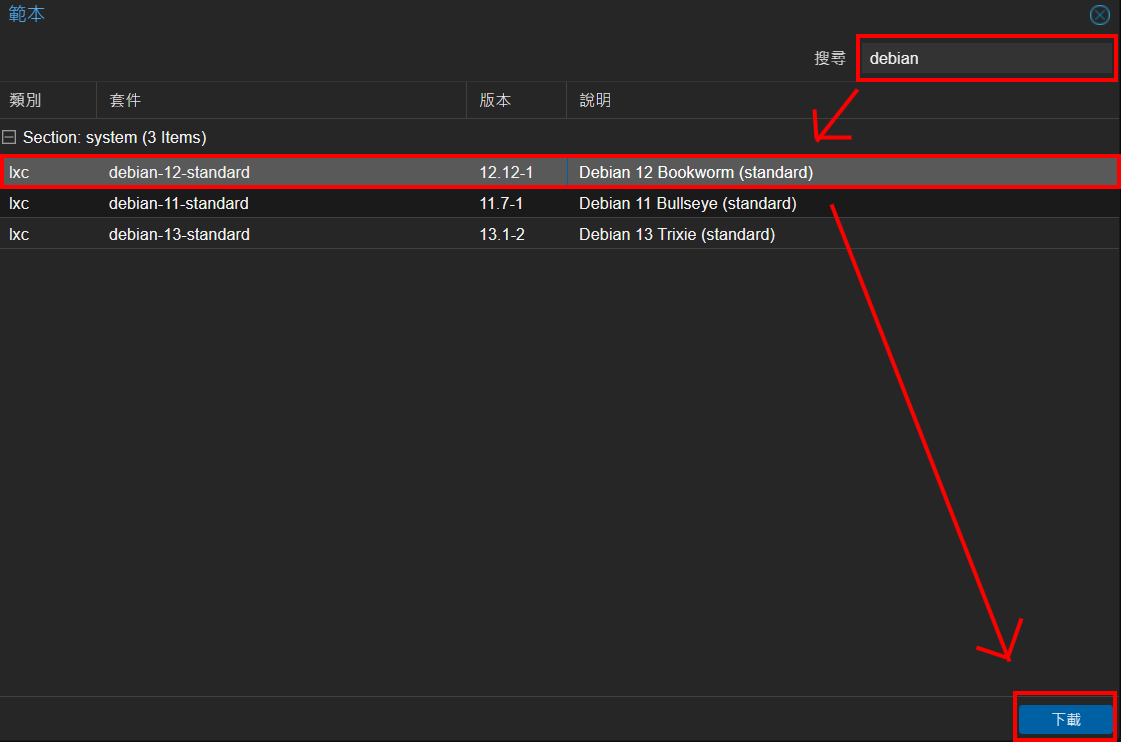Viewport: 1121px width, 742px height.
Task: Click version 11.7-1 cell
Action: (x=501, y=203)
